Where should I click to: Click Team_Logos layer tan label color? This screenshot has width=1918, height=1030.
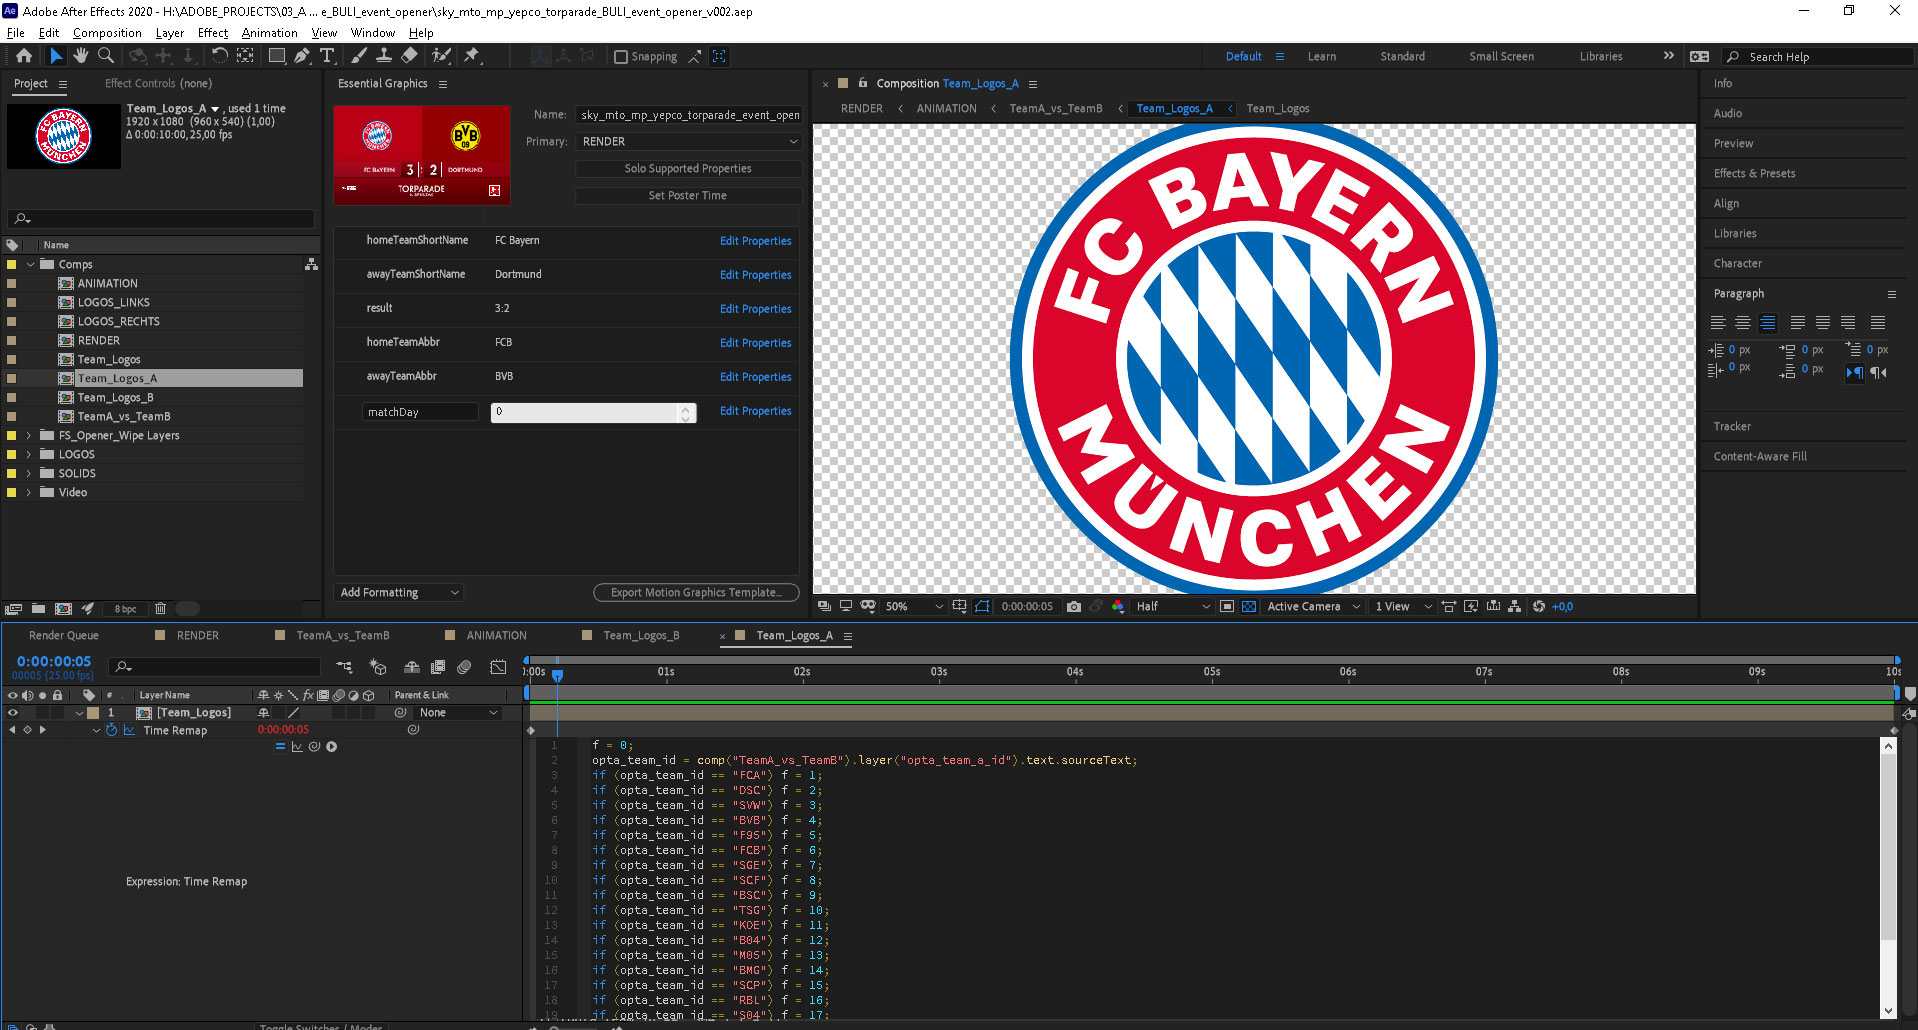click(x=93, y=713)
